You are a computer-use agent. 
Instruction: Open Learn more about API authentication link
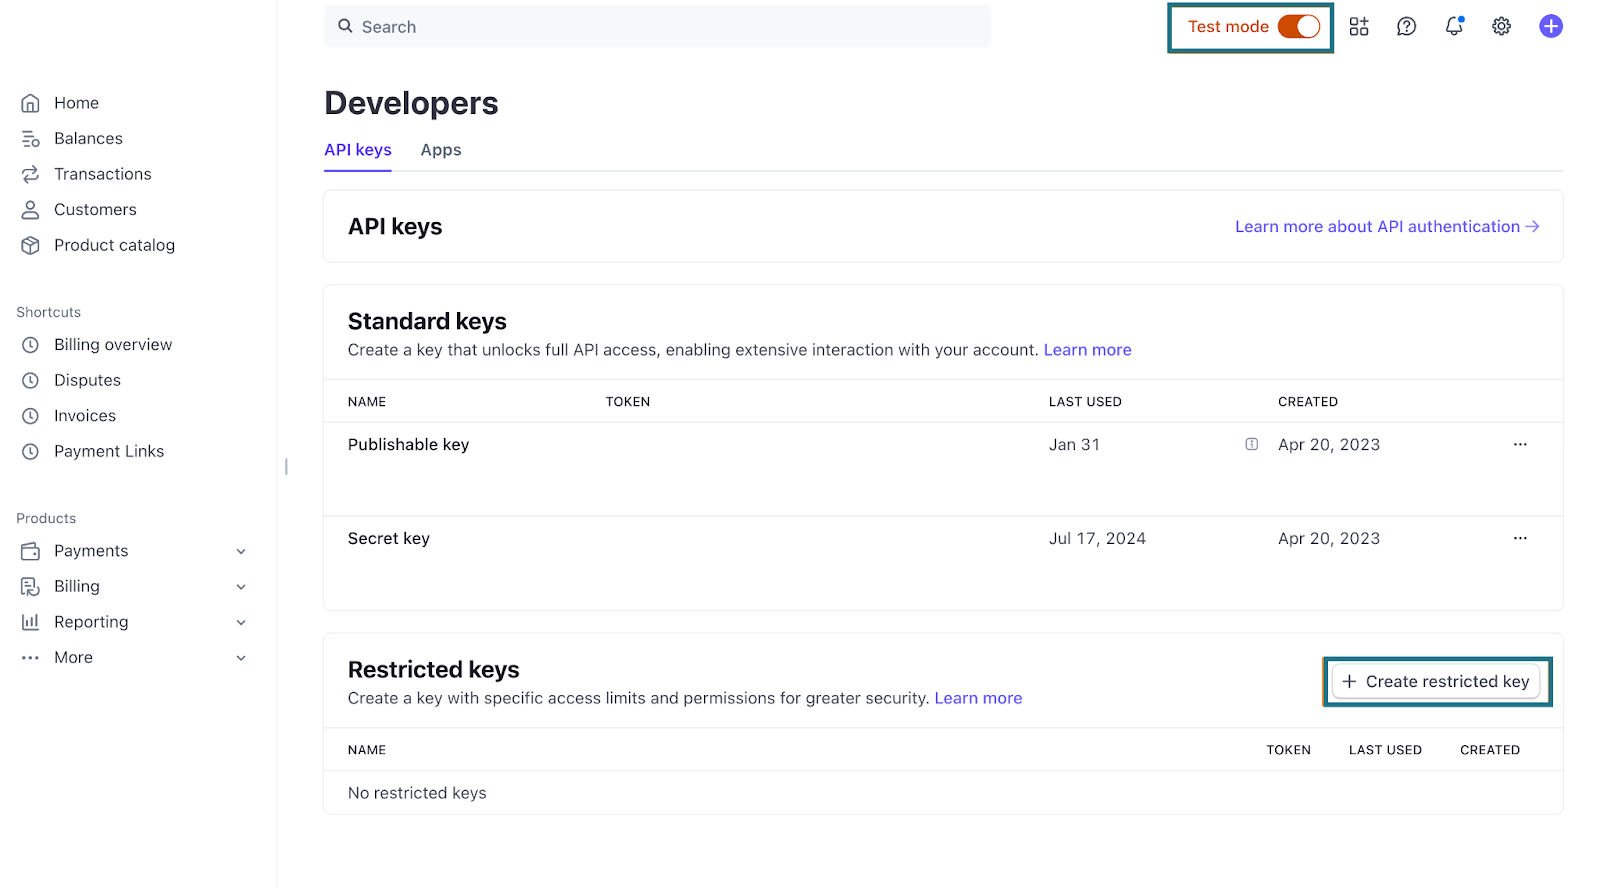(x=1387, y=227)
